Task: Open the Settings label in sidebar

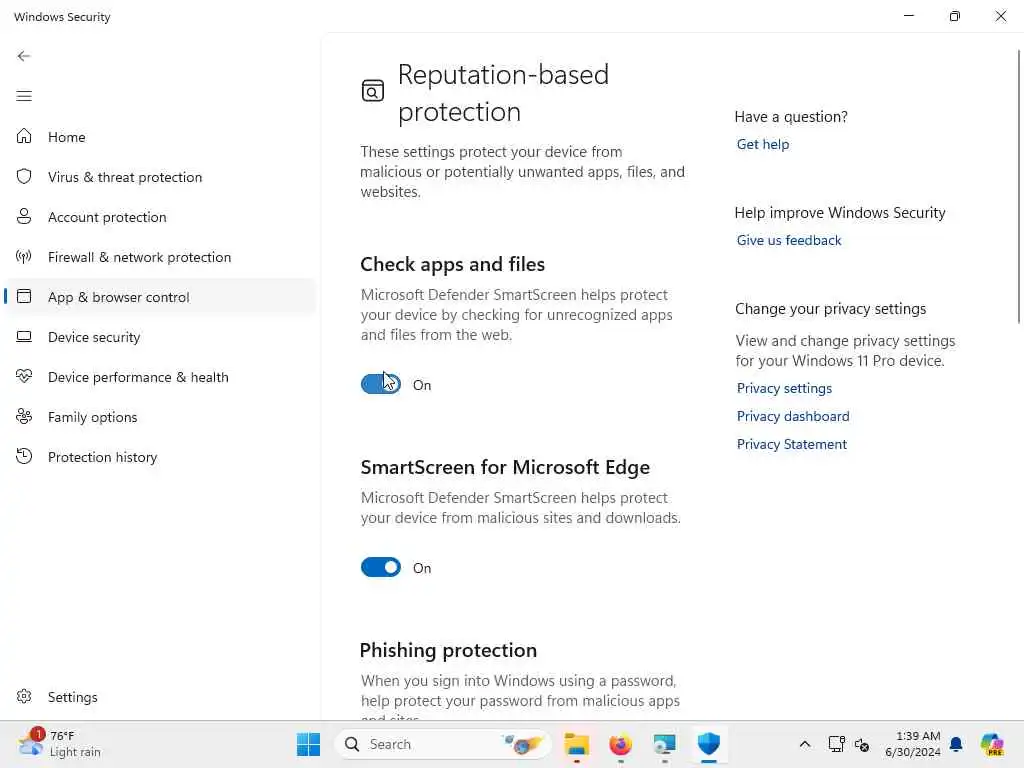Action: coord(72,697)
